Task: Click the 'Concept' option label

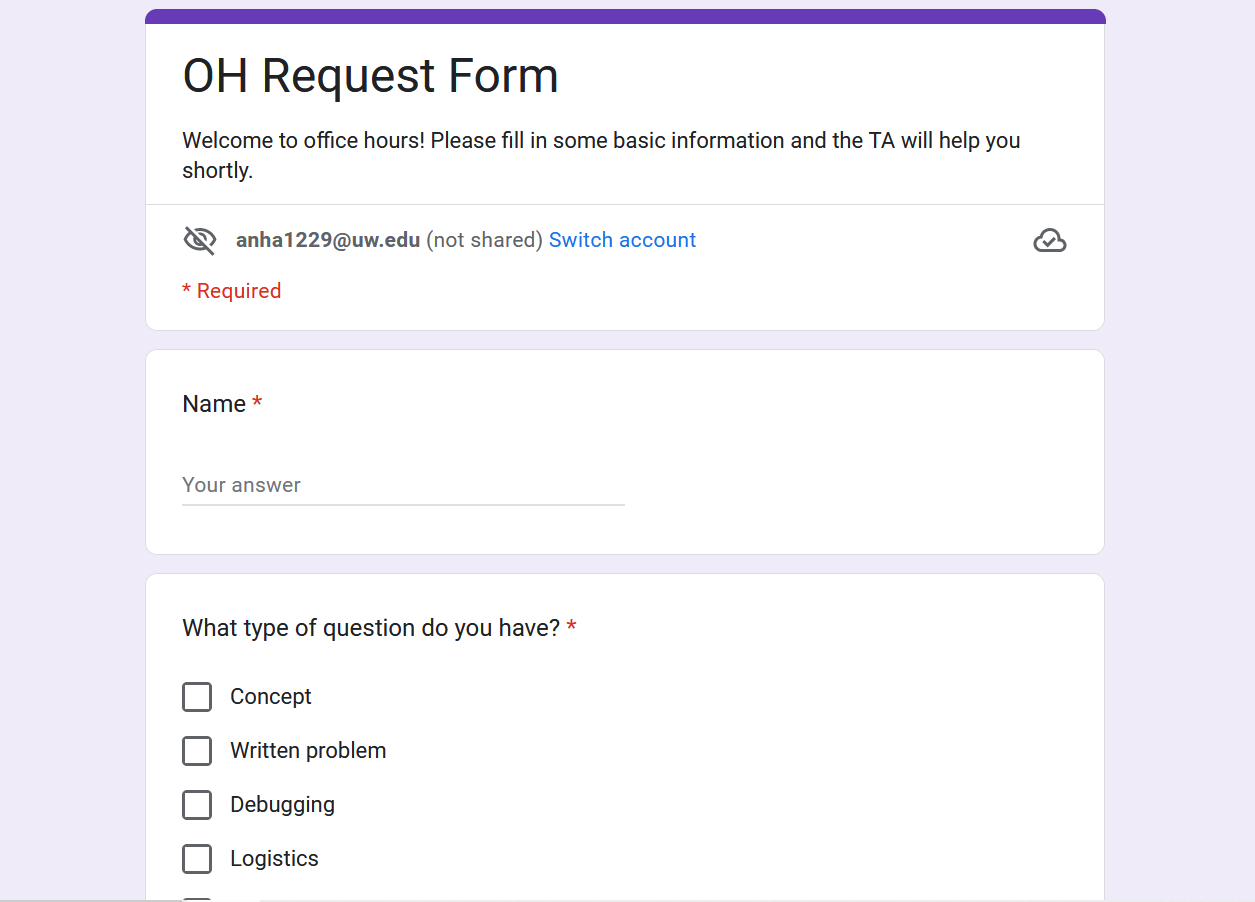Action: tap(271, 697)
